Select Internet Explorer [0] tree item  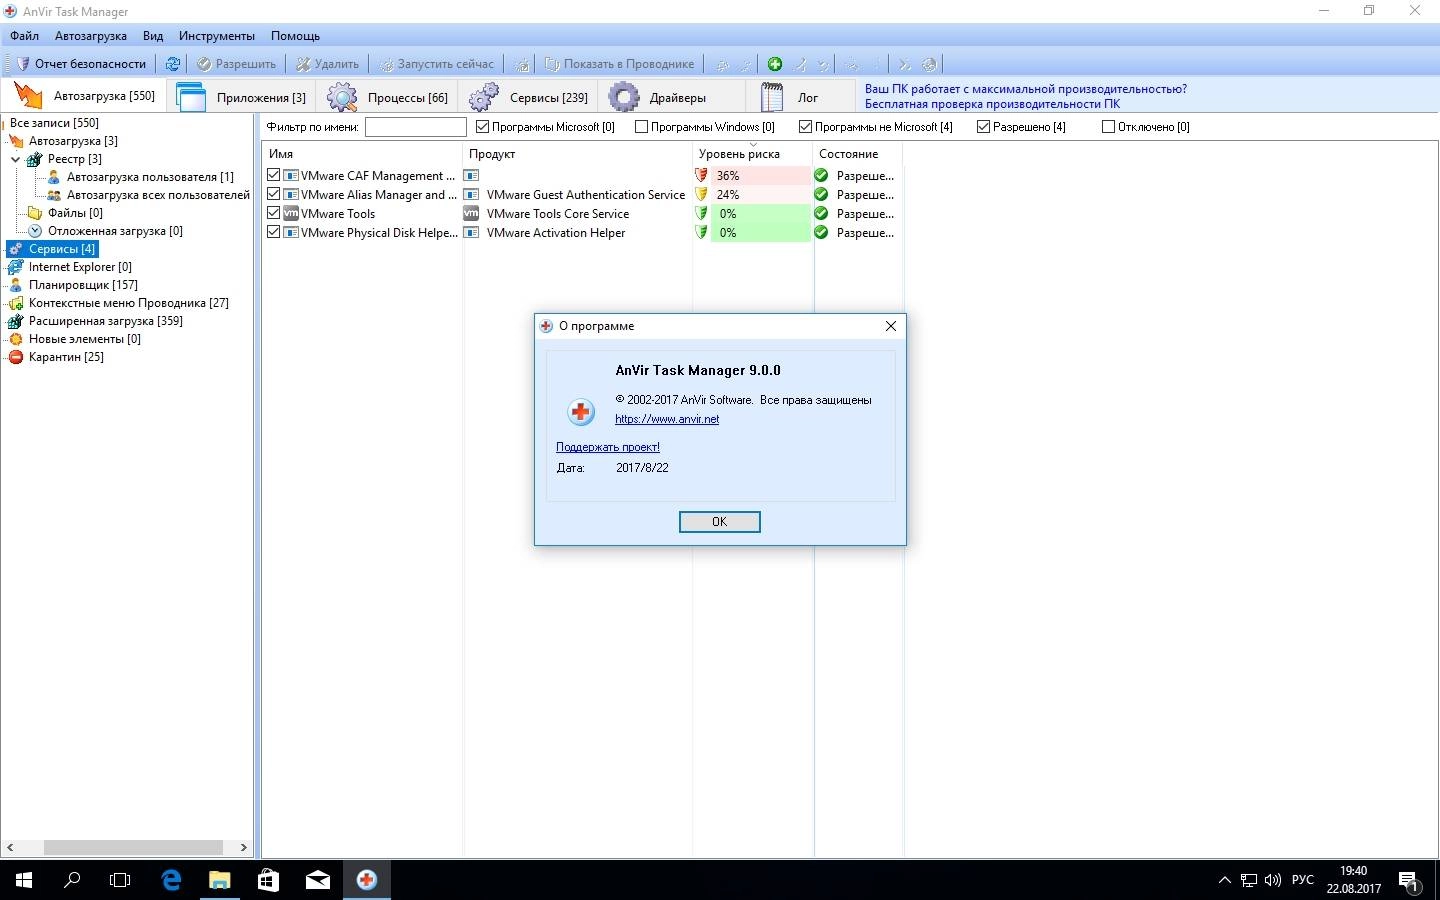point(80,267)
